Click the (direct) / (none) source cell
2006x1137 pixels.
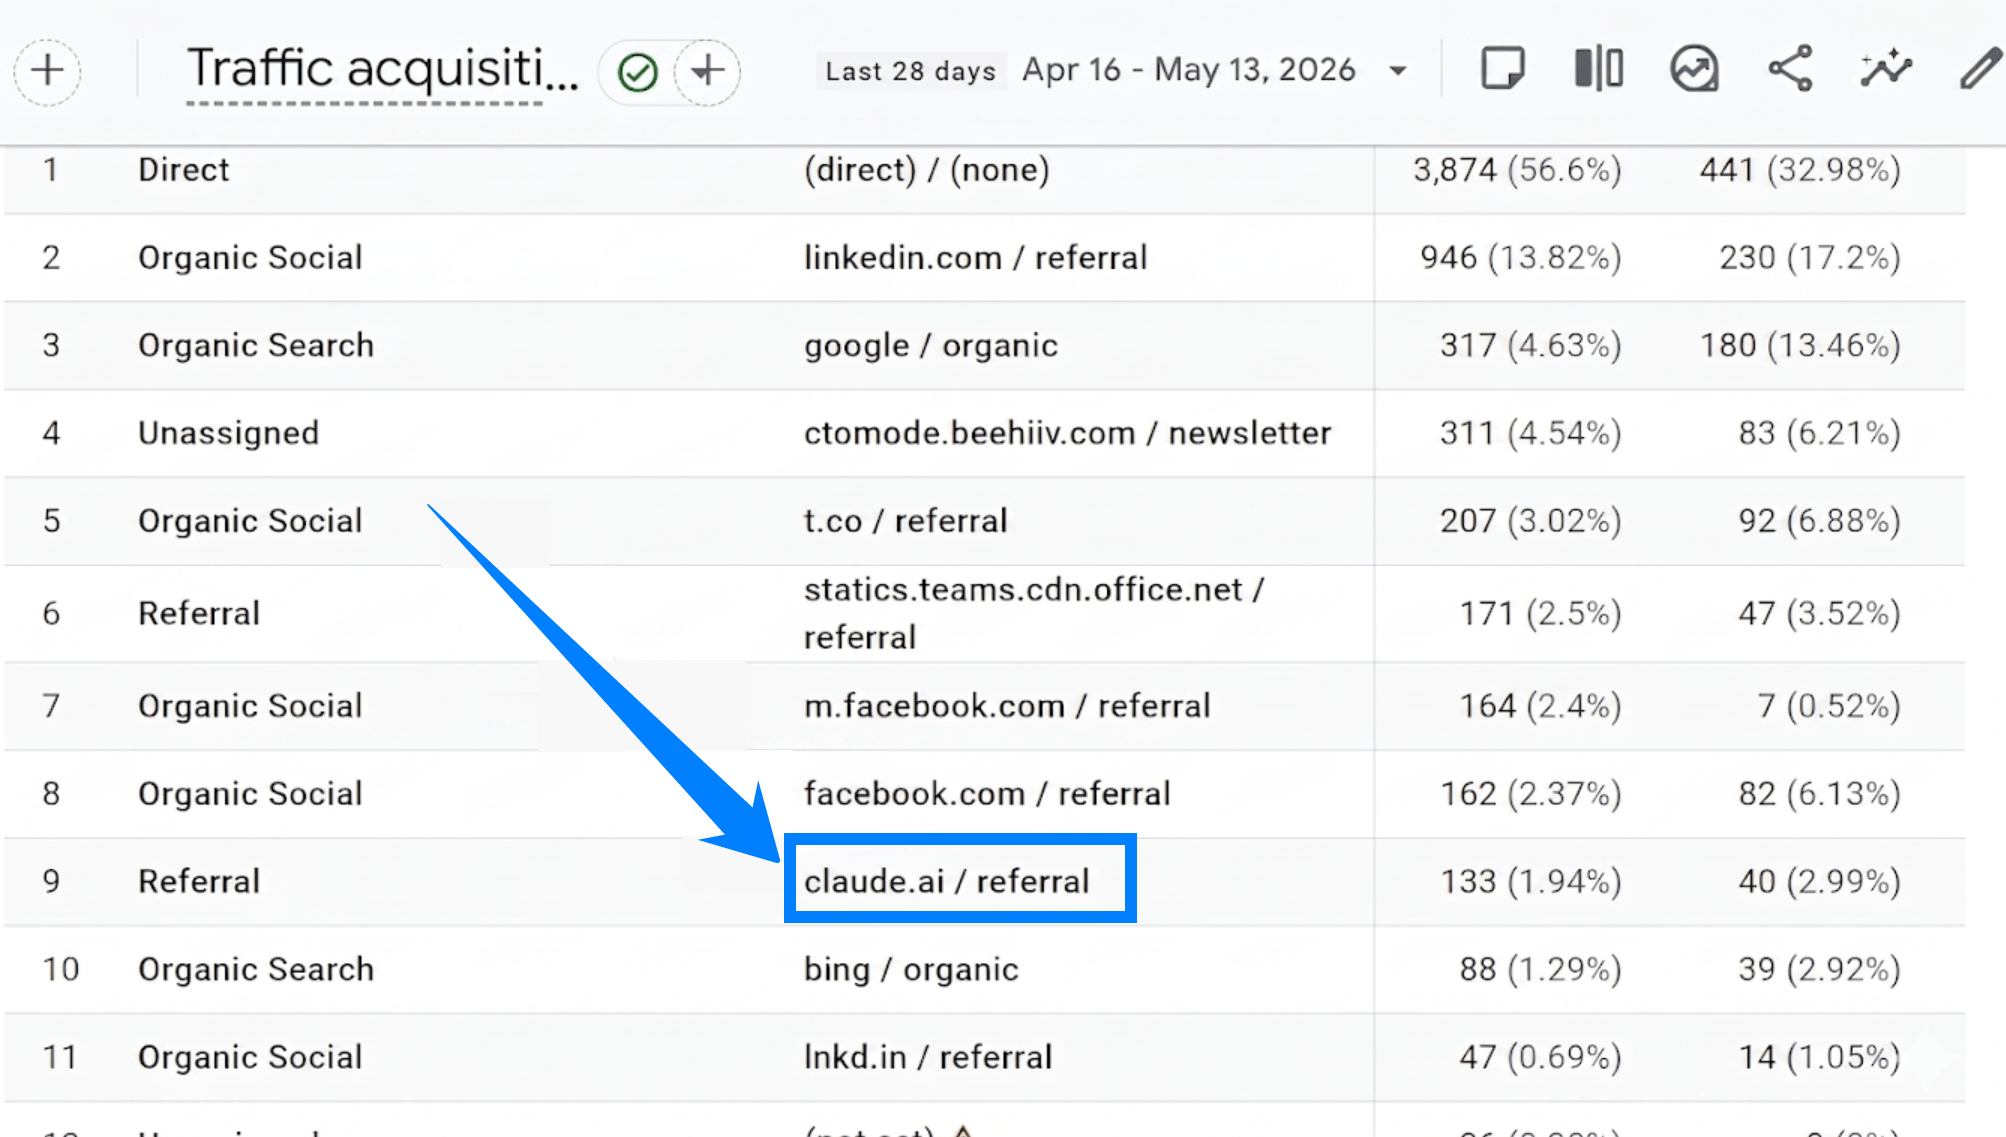click(x=927, y=170)
